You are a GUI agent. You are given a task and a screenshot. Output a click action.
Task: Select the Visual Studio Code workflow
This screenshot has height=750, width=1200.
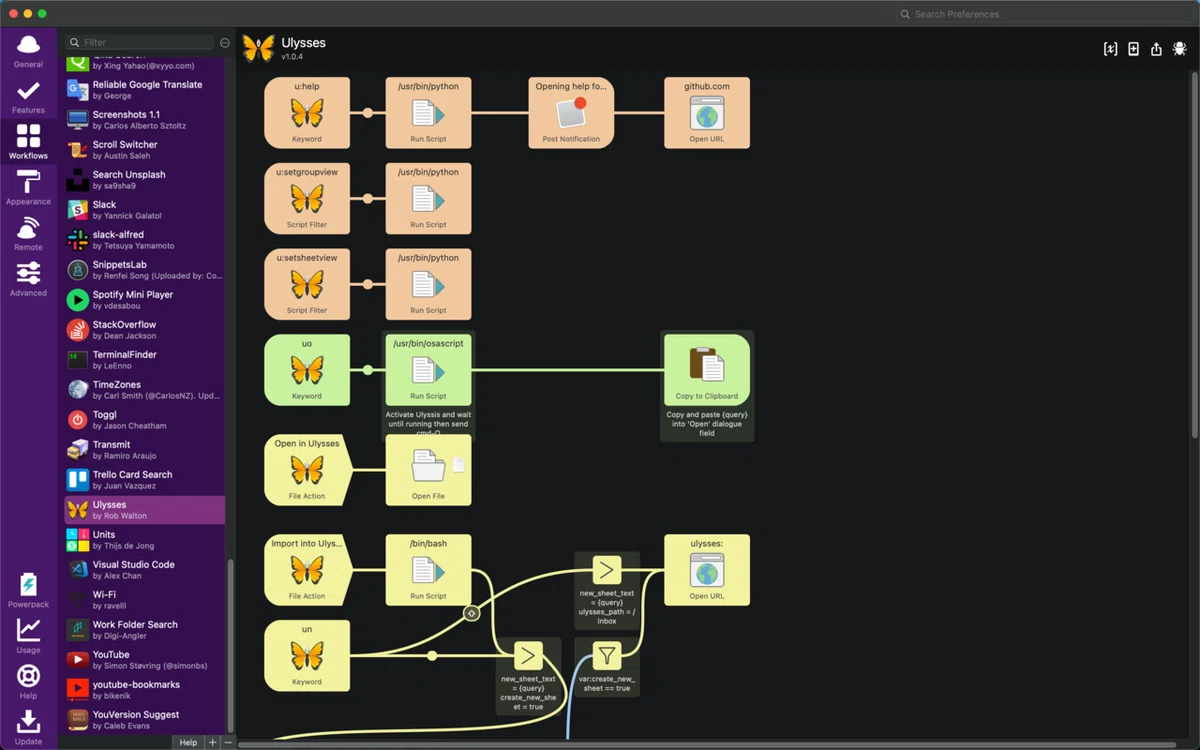145,570
